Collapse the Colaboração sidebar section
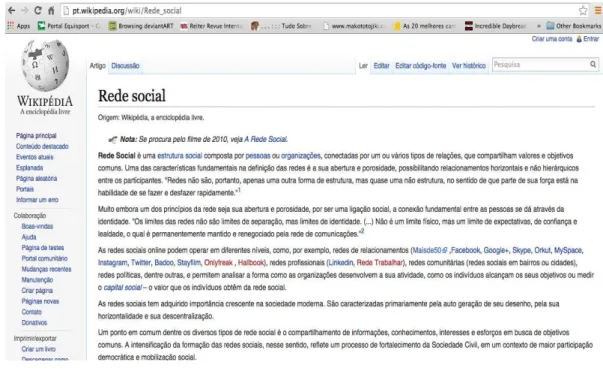 pyautogui.click(x=30, y=216)
